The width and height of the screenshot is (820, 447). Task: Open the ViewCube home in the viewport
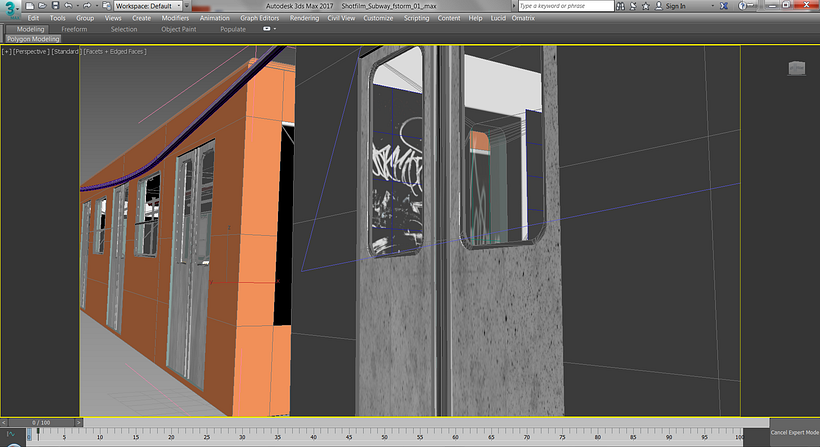[x=796, y=67]
